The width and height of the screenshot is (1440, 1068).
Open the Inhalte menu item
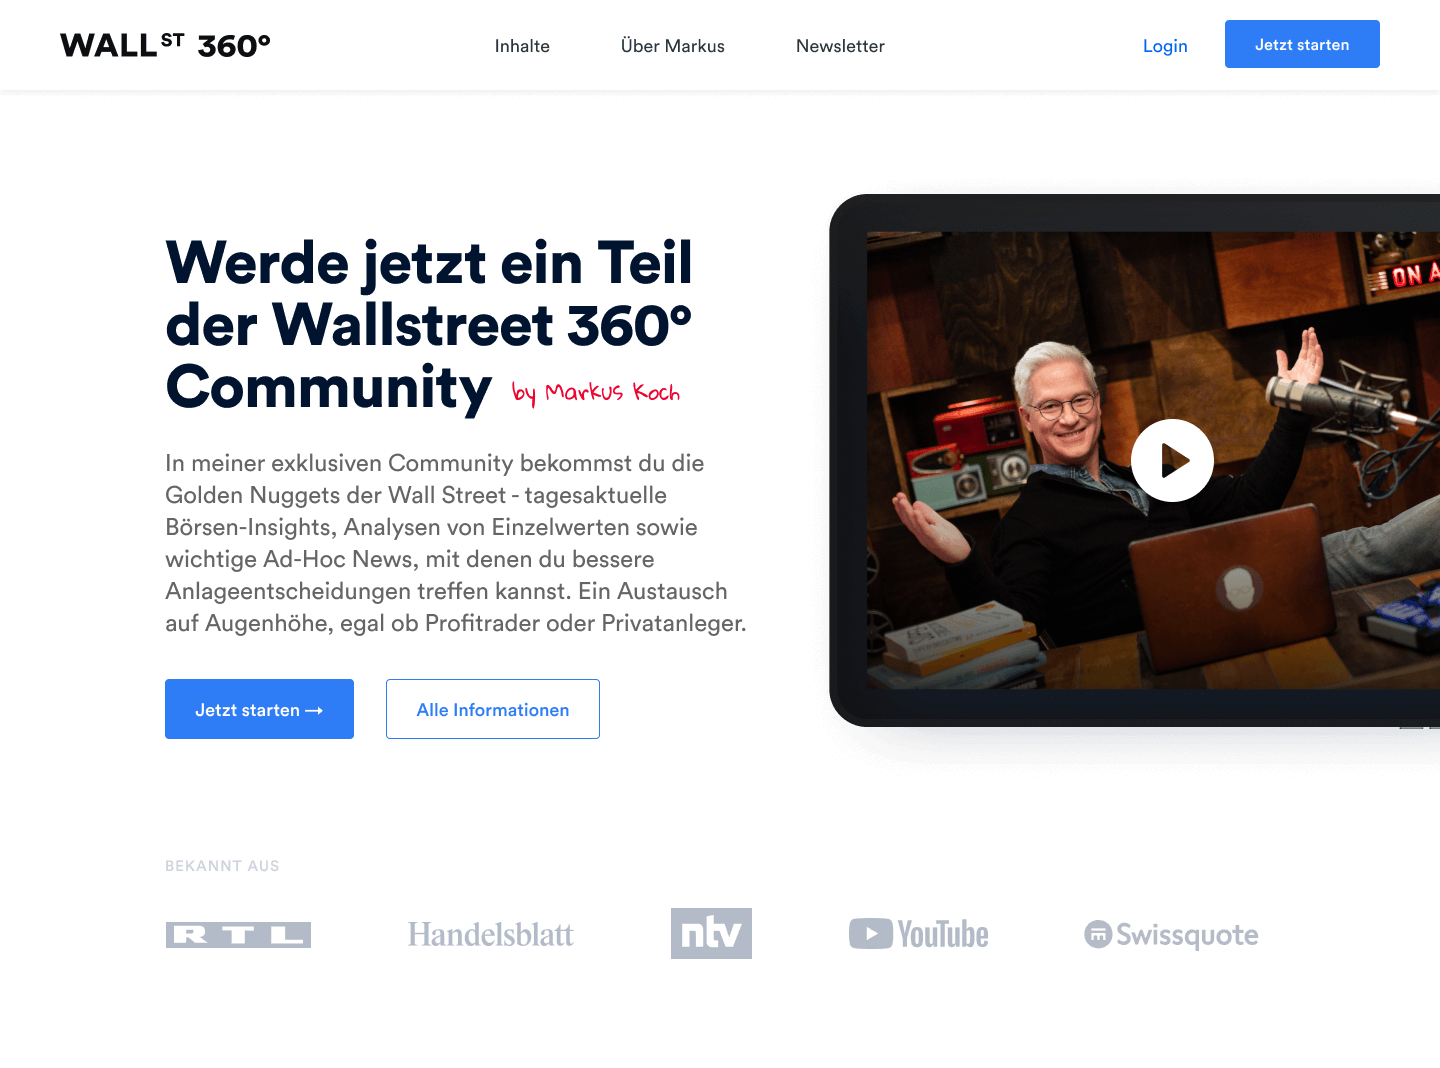click(522, 46)
